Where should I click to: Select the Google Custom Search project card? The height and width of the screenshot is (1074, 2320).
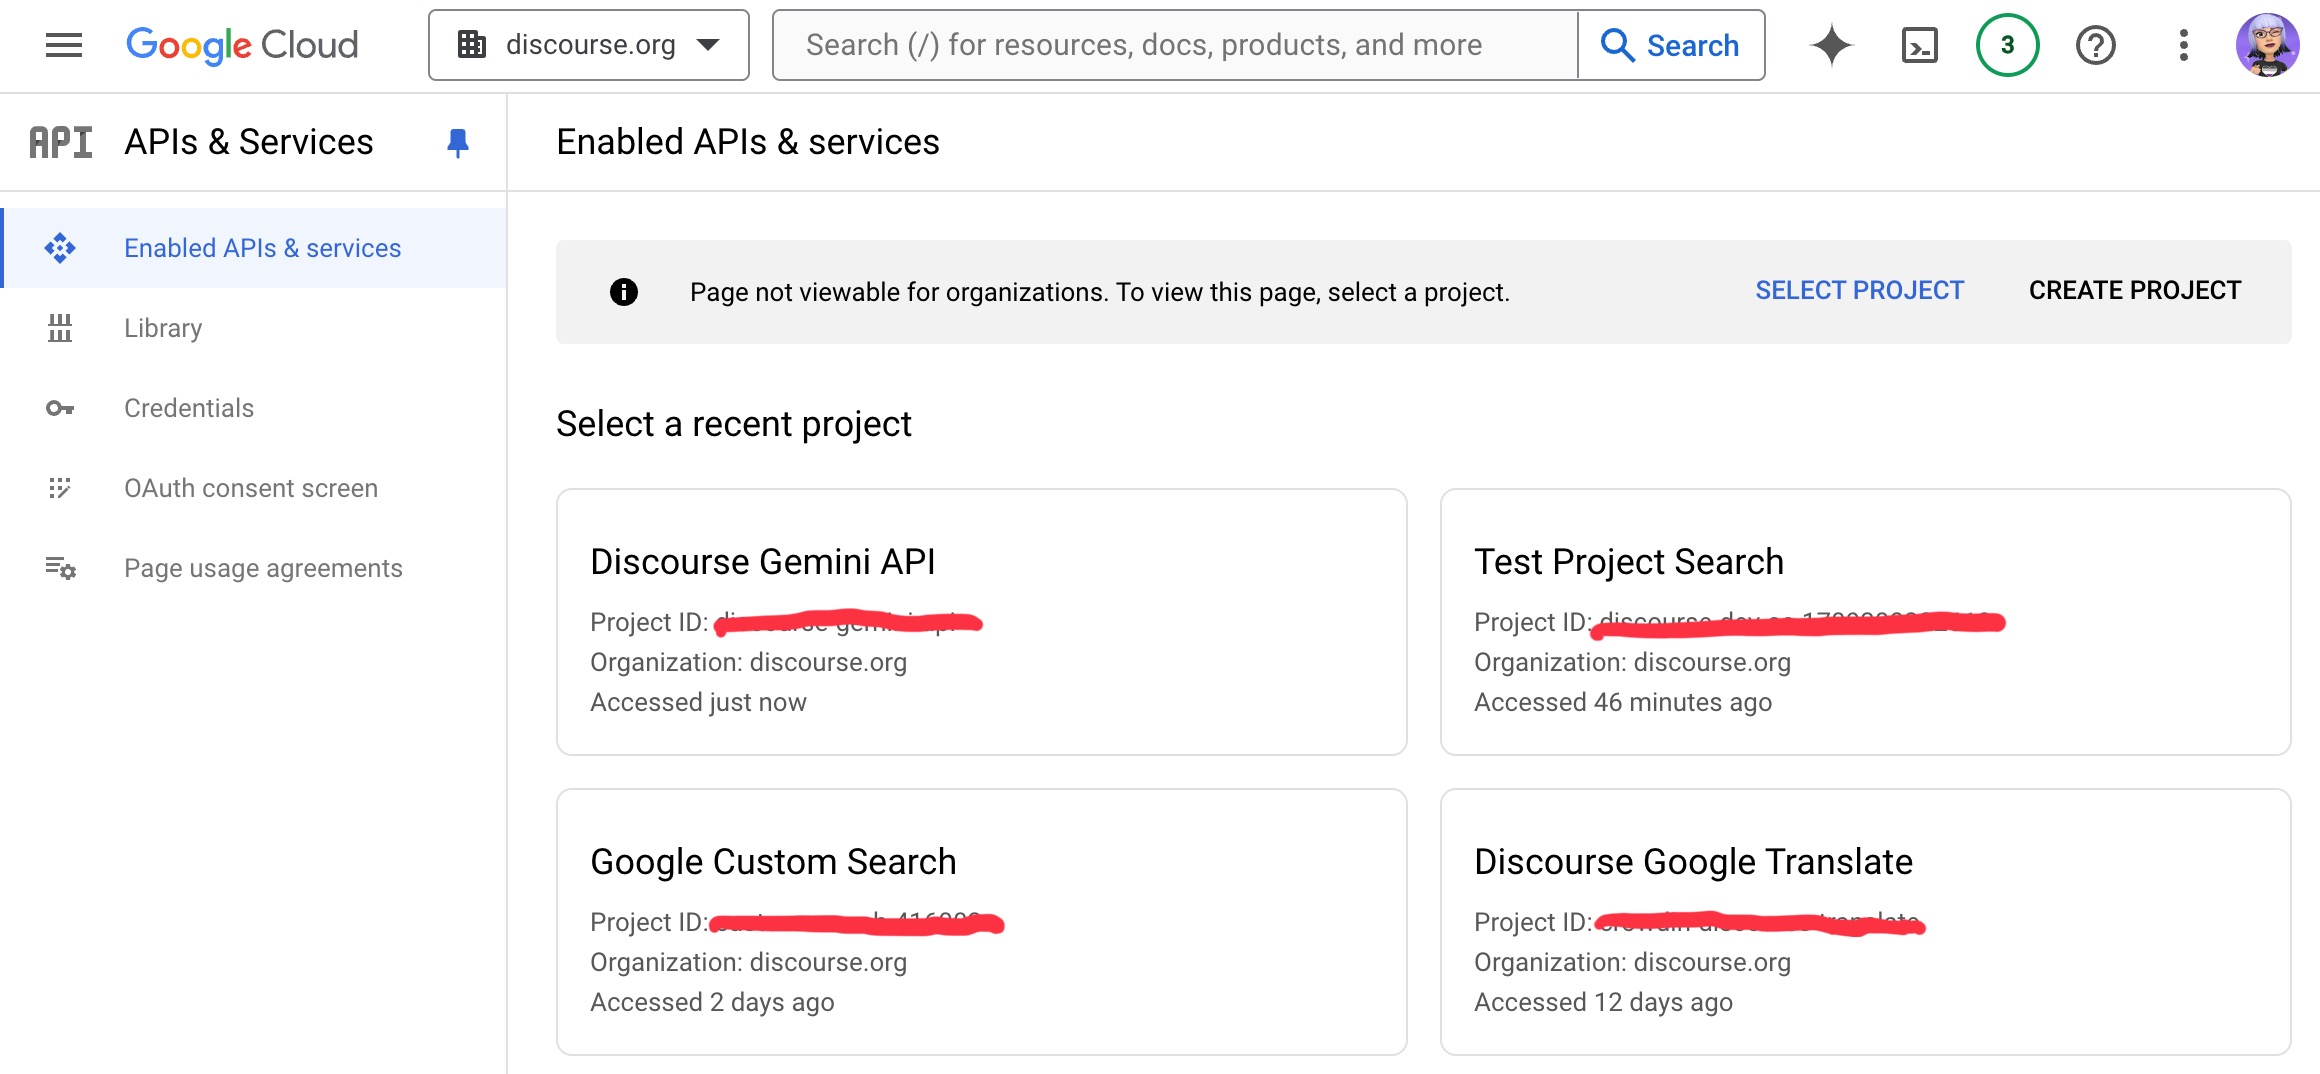(x=982, y=922)
